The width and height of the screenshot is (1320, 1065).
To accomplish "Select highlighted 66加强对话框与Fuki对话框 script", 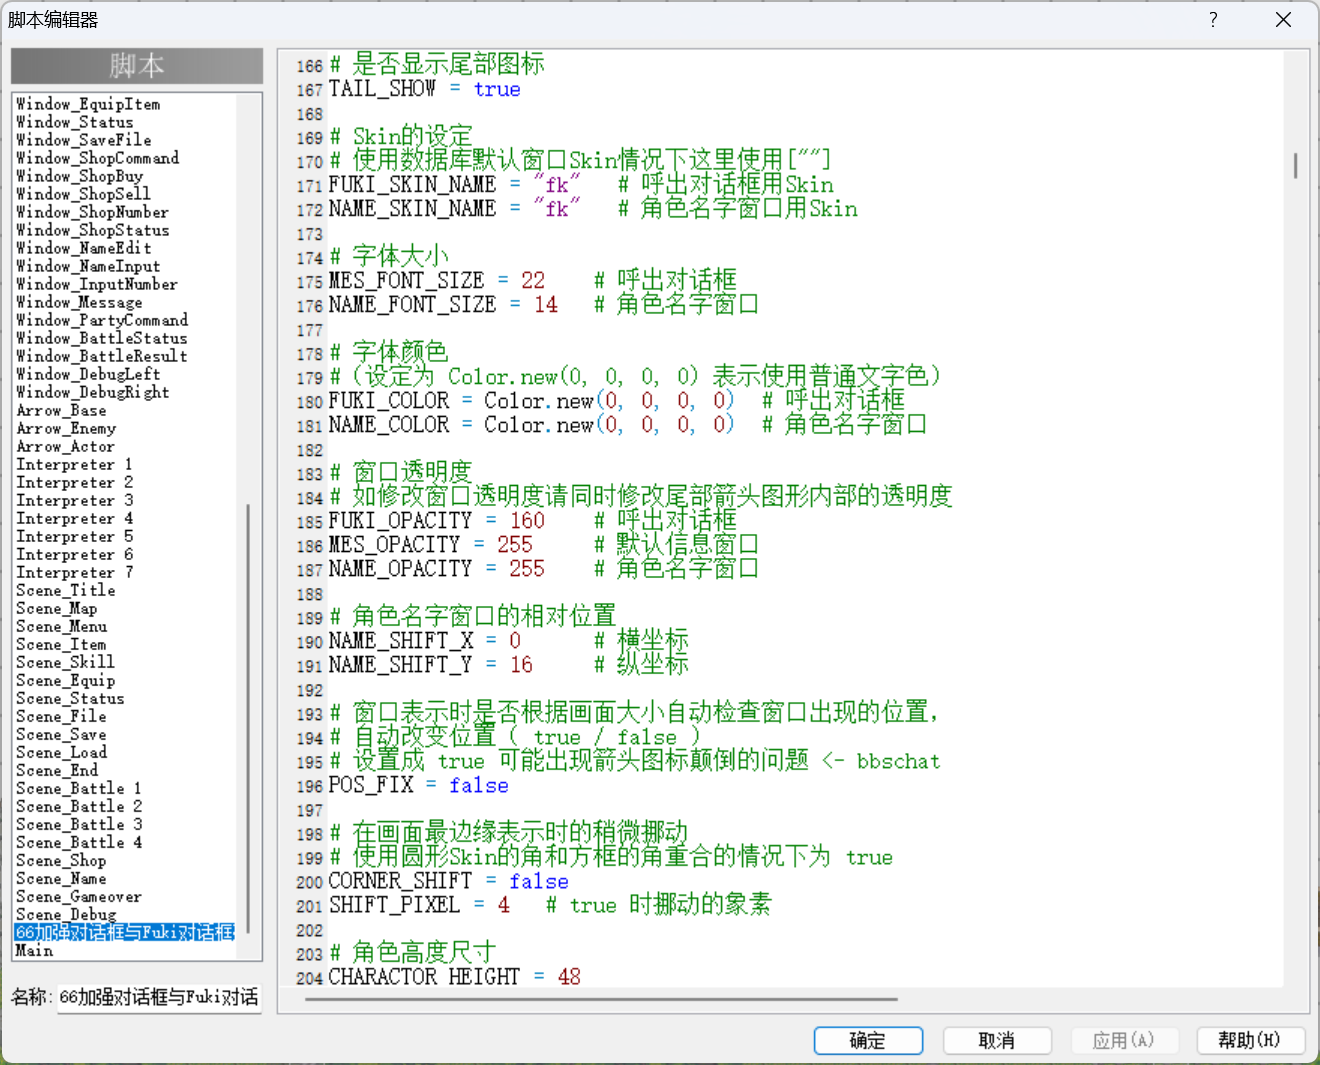I will click(x=125, y=932).
